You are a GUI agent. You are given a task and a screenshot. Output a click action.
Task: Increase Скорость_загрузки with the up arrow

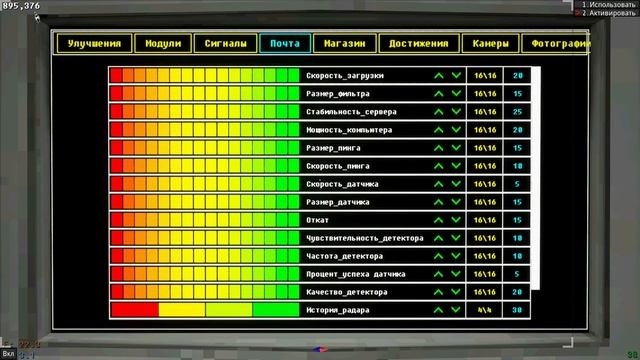tap(439, 76)
